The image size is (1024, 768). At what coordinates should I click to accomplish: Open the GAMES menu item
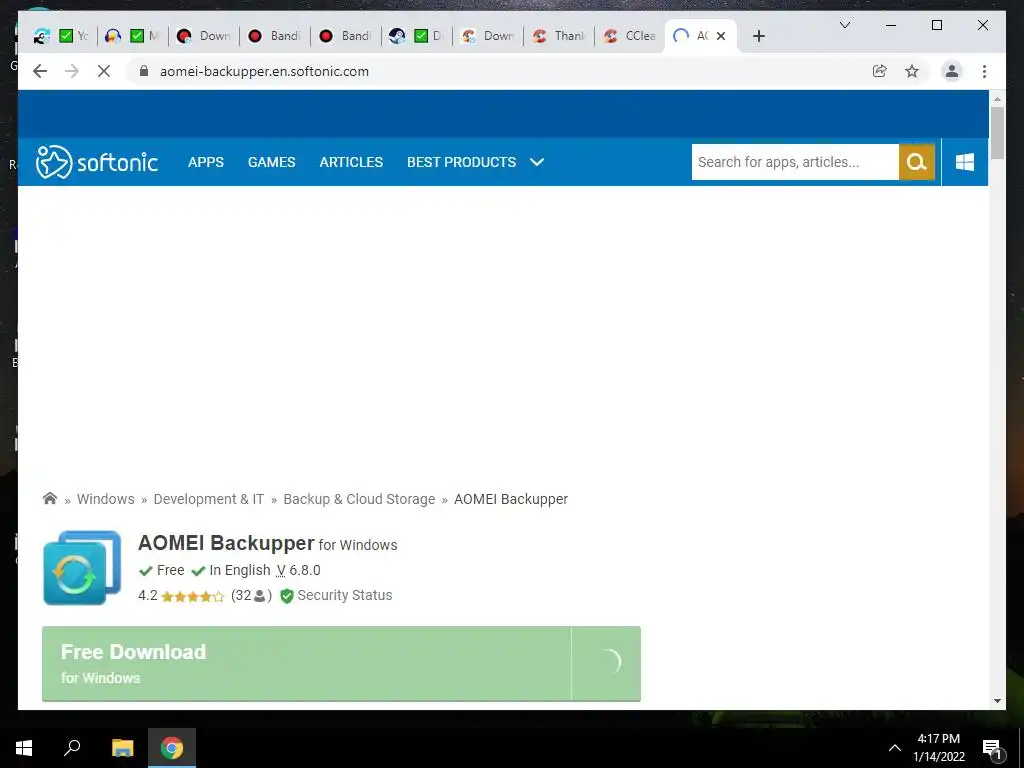pyautogui.click(x=272, y=162)
